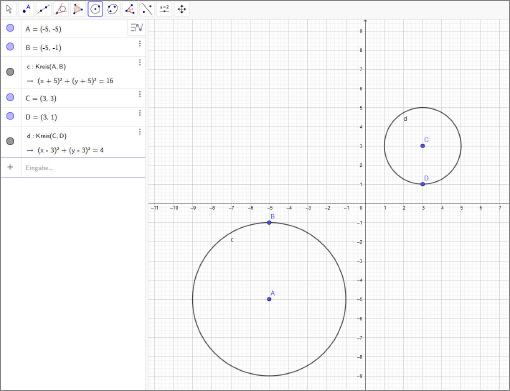The height and width of the screenshot is (391, 510).
Task: Click the plus icon beside Eingabe
Action: [x=10, y=167]
